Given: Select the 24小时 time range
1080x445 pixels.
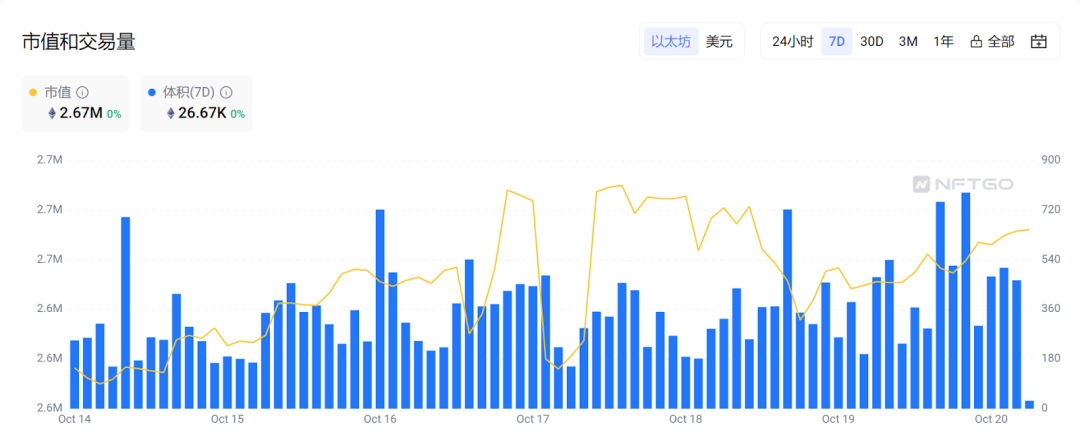Looking at the screenshot, I should [792, 41].
